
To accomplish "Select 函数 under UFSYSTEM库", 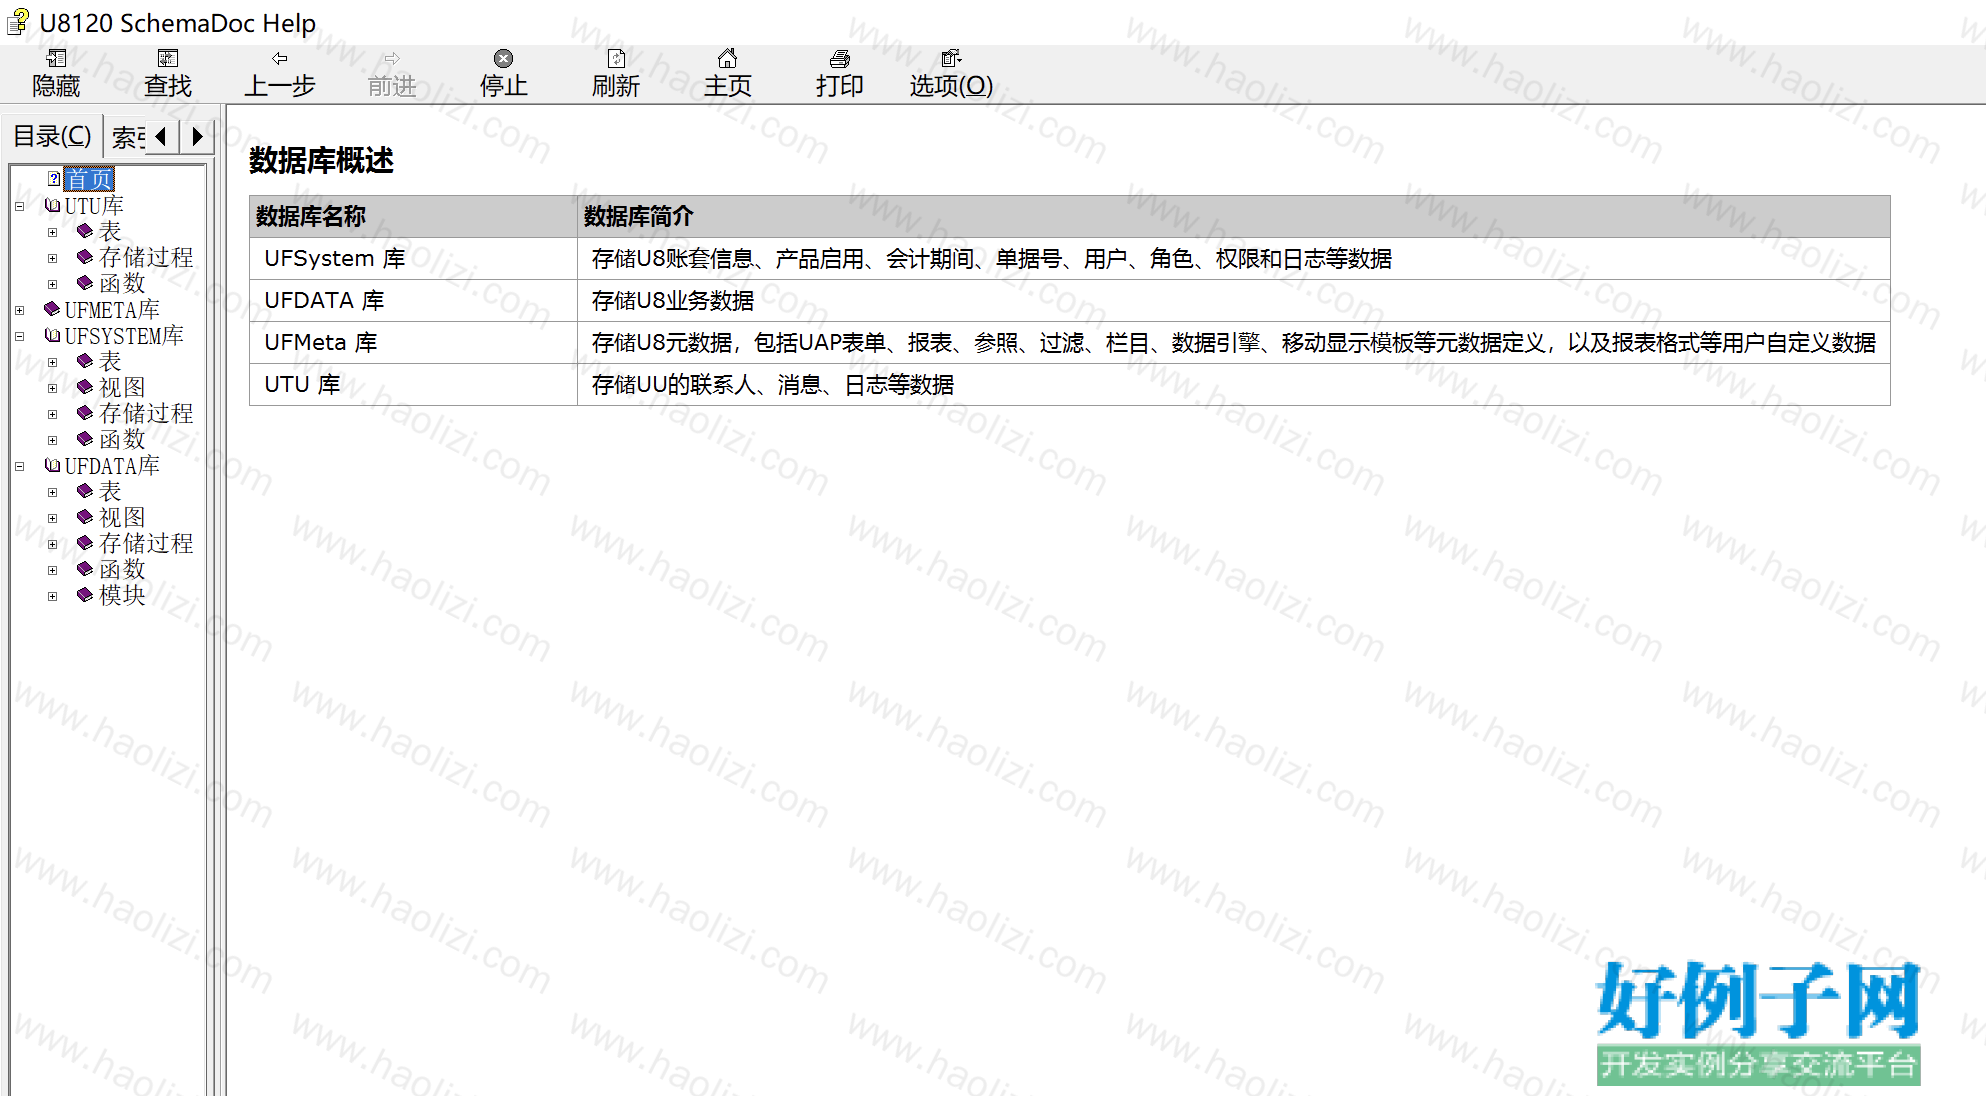I will (x=122, y=440).
